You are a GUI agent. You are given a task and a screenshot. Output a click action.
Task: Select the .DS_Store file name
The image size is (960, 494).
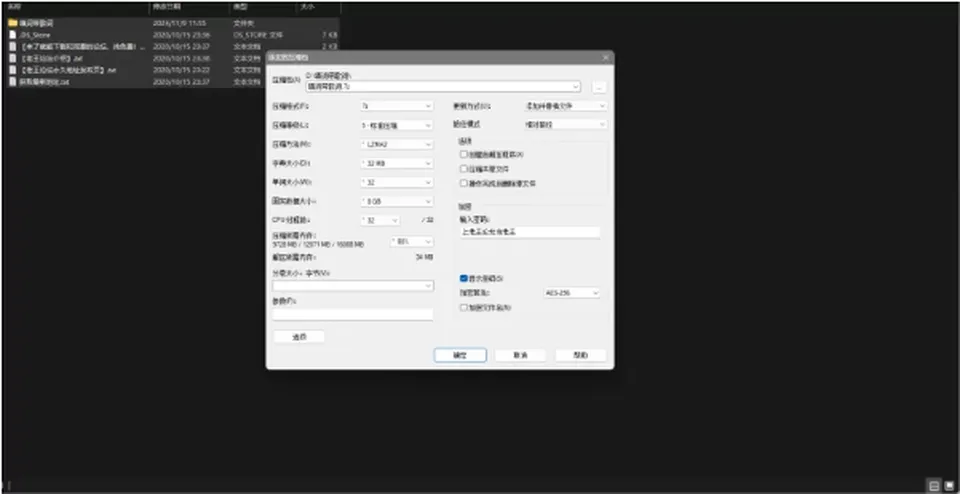tap(35, 35)
